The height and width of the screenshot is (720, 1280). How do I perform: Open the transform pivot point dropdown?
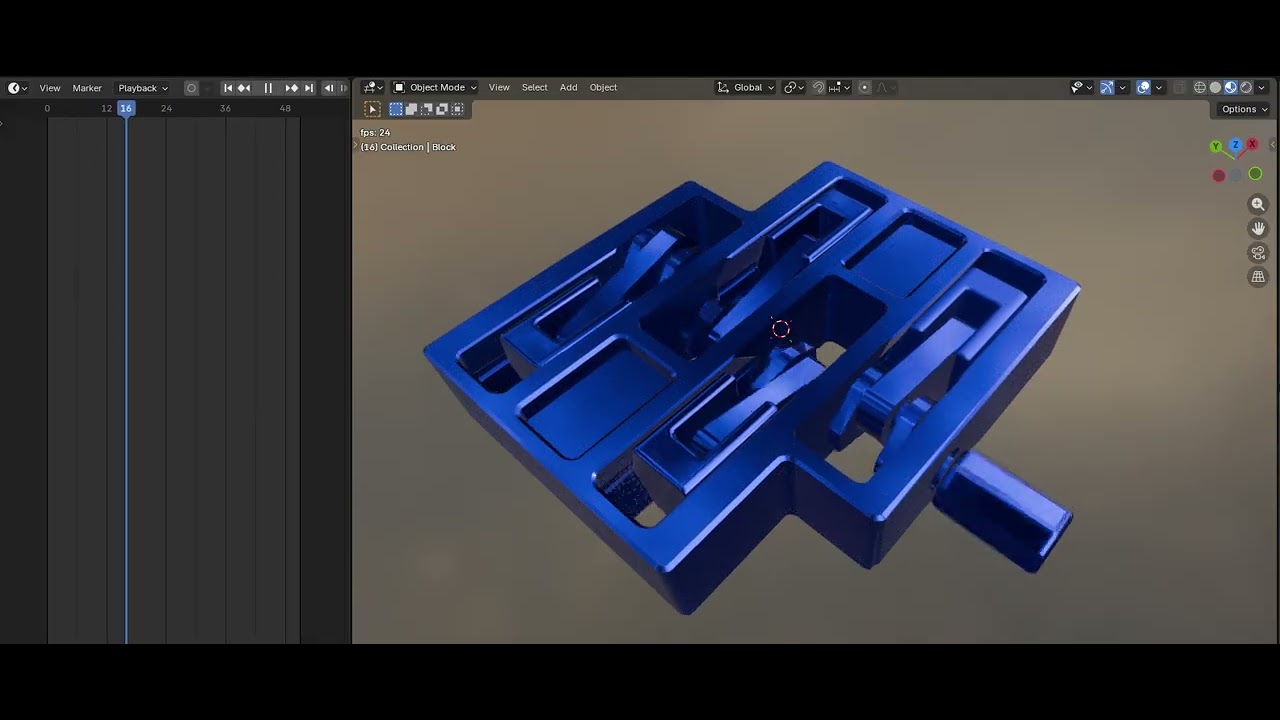tap(794, 87)
